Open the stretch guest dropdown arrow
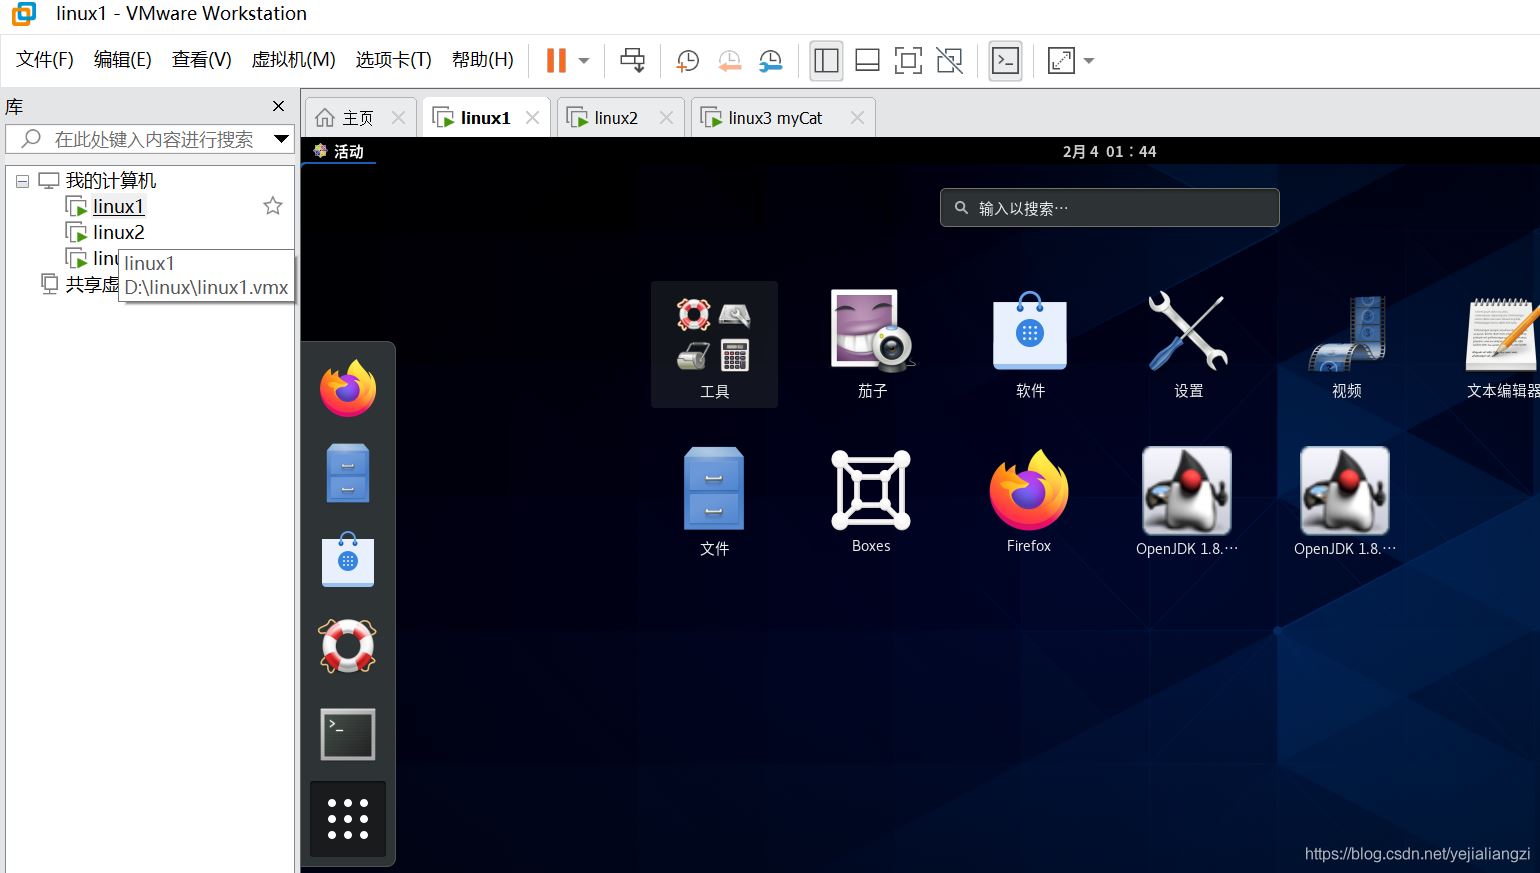1540x873 pixels. tap(1089, 61)
